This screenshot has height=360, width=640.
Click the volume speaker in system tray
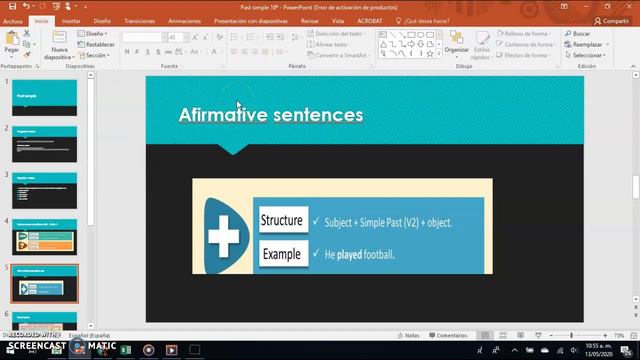[574, 350]
